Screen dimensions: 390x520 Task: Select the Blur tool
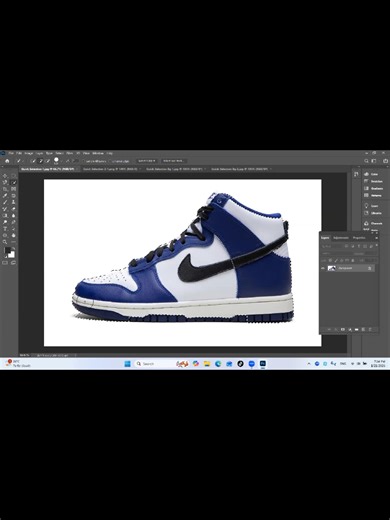tap(14, 215)
